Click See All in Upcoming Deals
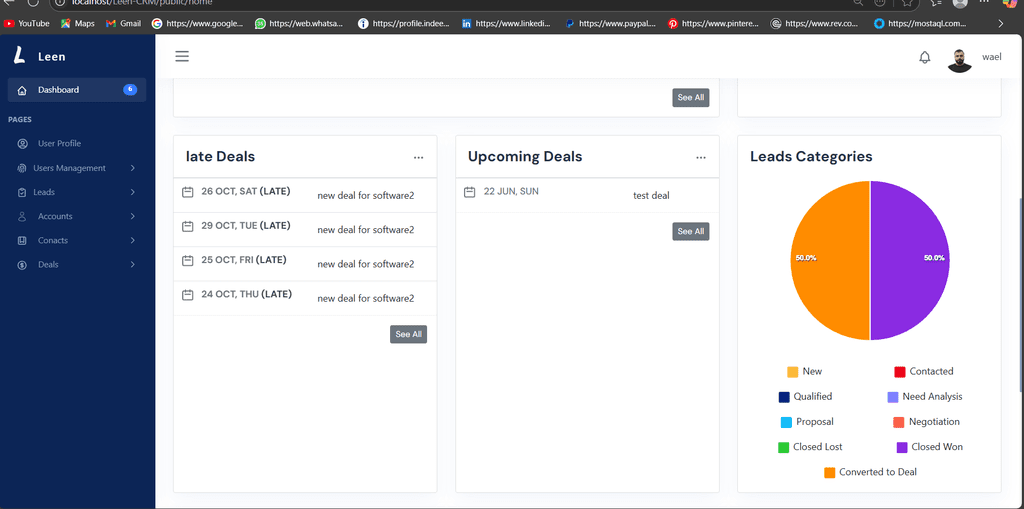 691,231
